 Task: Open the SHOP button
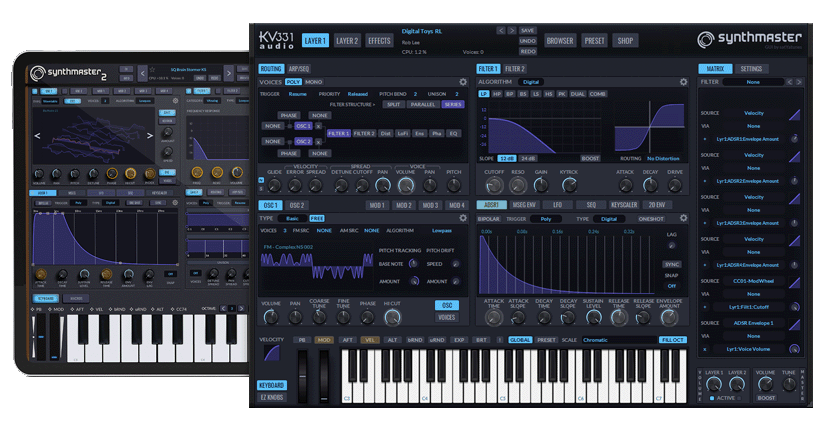tap(625, 41)
